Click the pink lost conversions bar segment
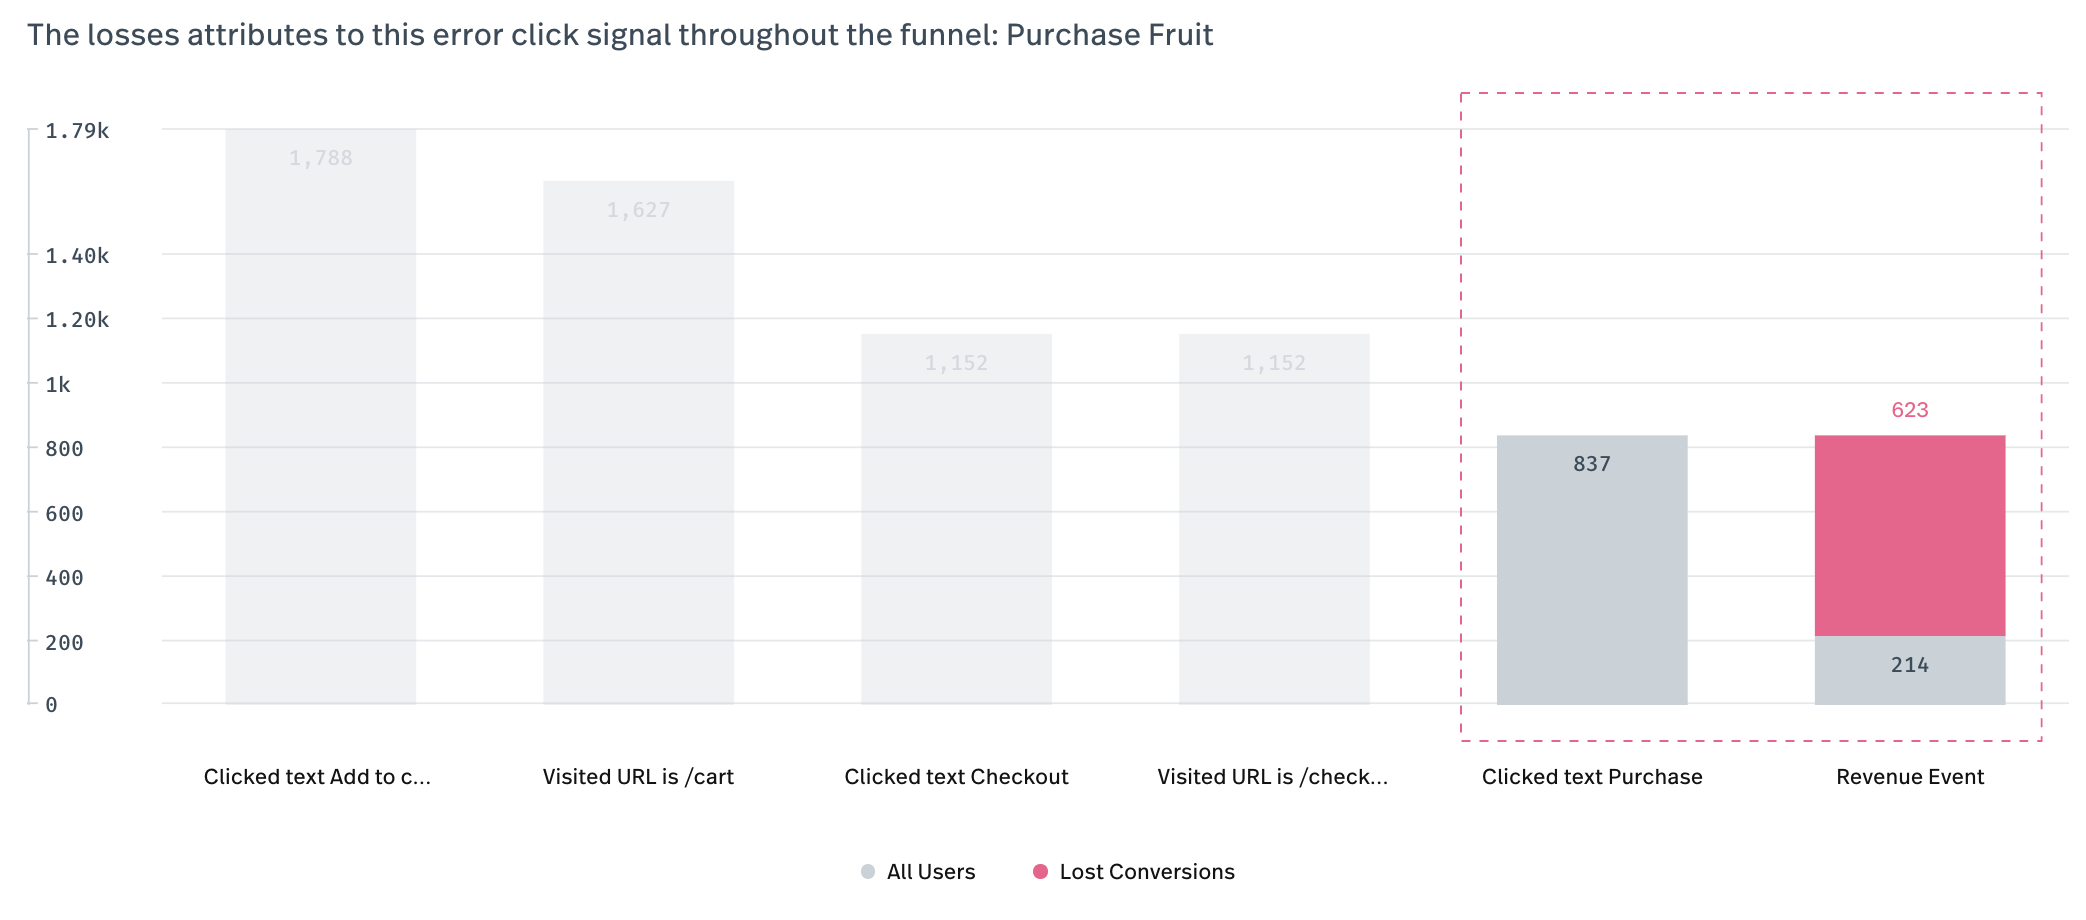The width and height of the screenshot is (2086, 920). pos(1910,535)
